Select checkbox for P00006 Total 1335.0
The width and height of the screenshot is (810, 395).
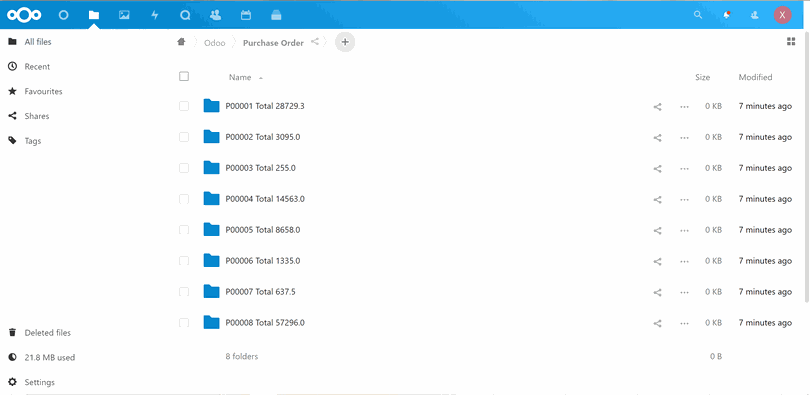pos(184,261)
